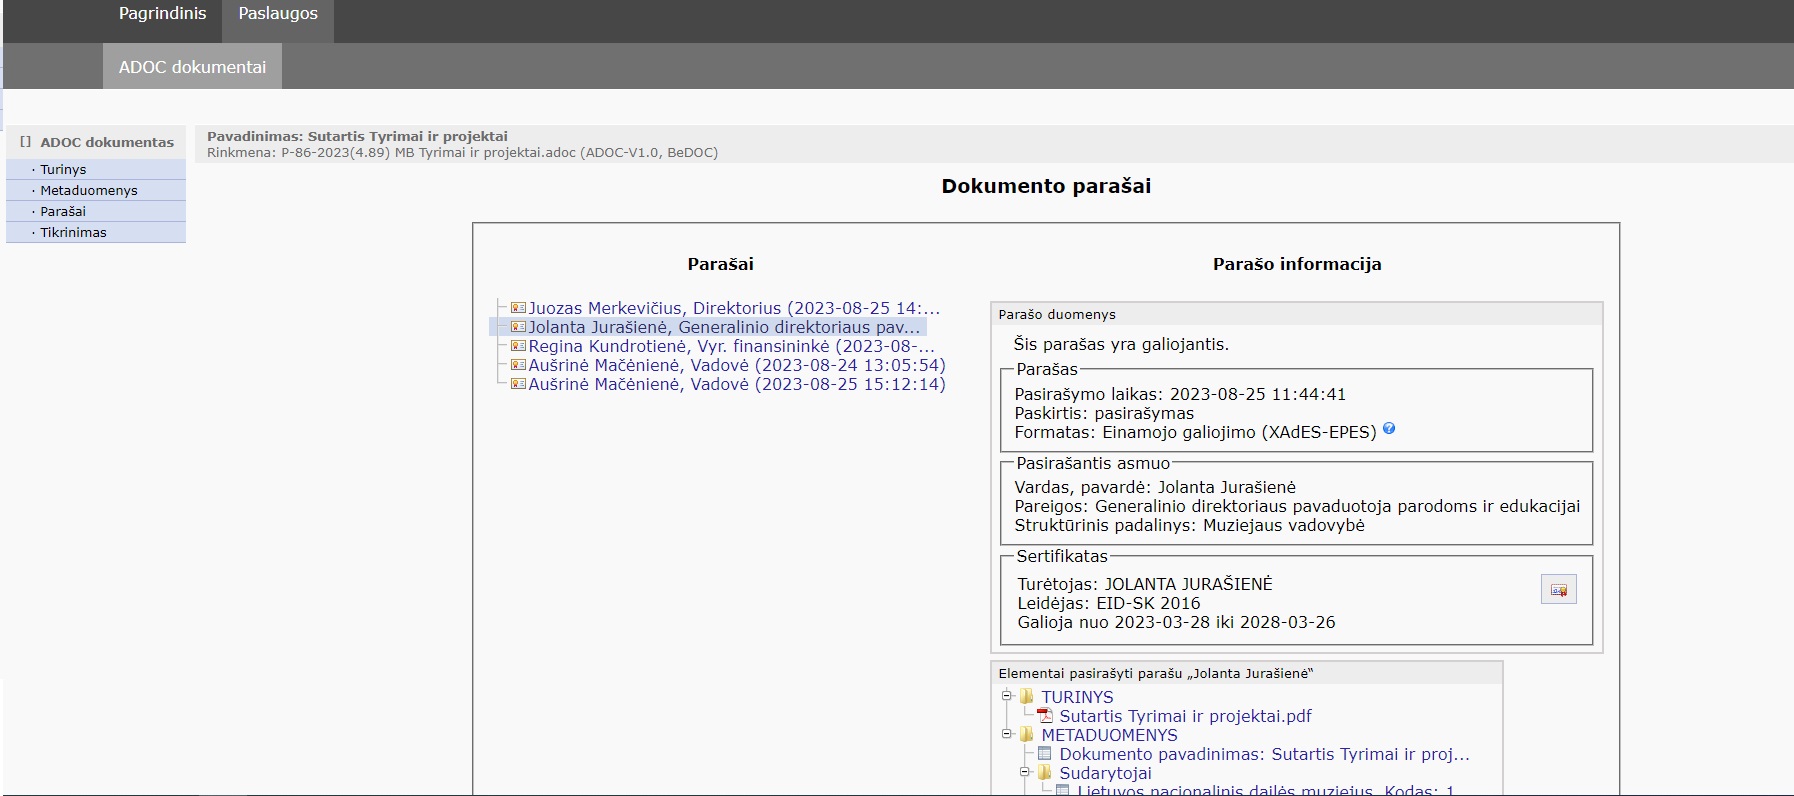This screenshot has height=796, width=1794.
Task: Select Aušrinė Mačėnienė signature from 15:12:14
Action: click(x=736, y=385)
